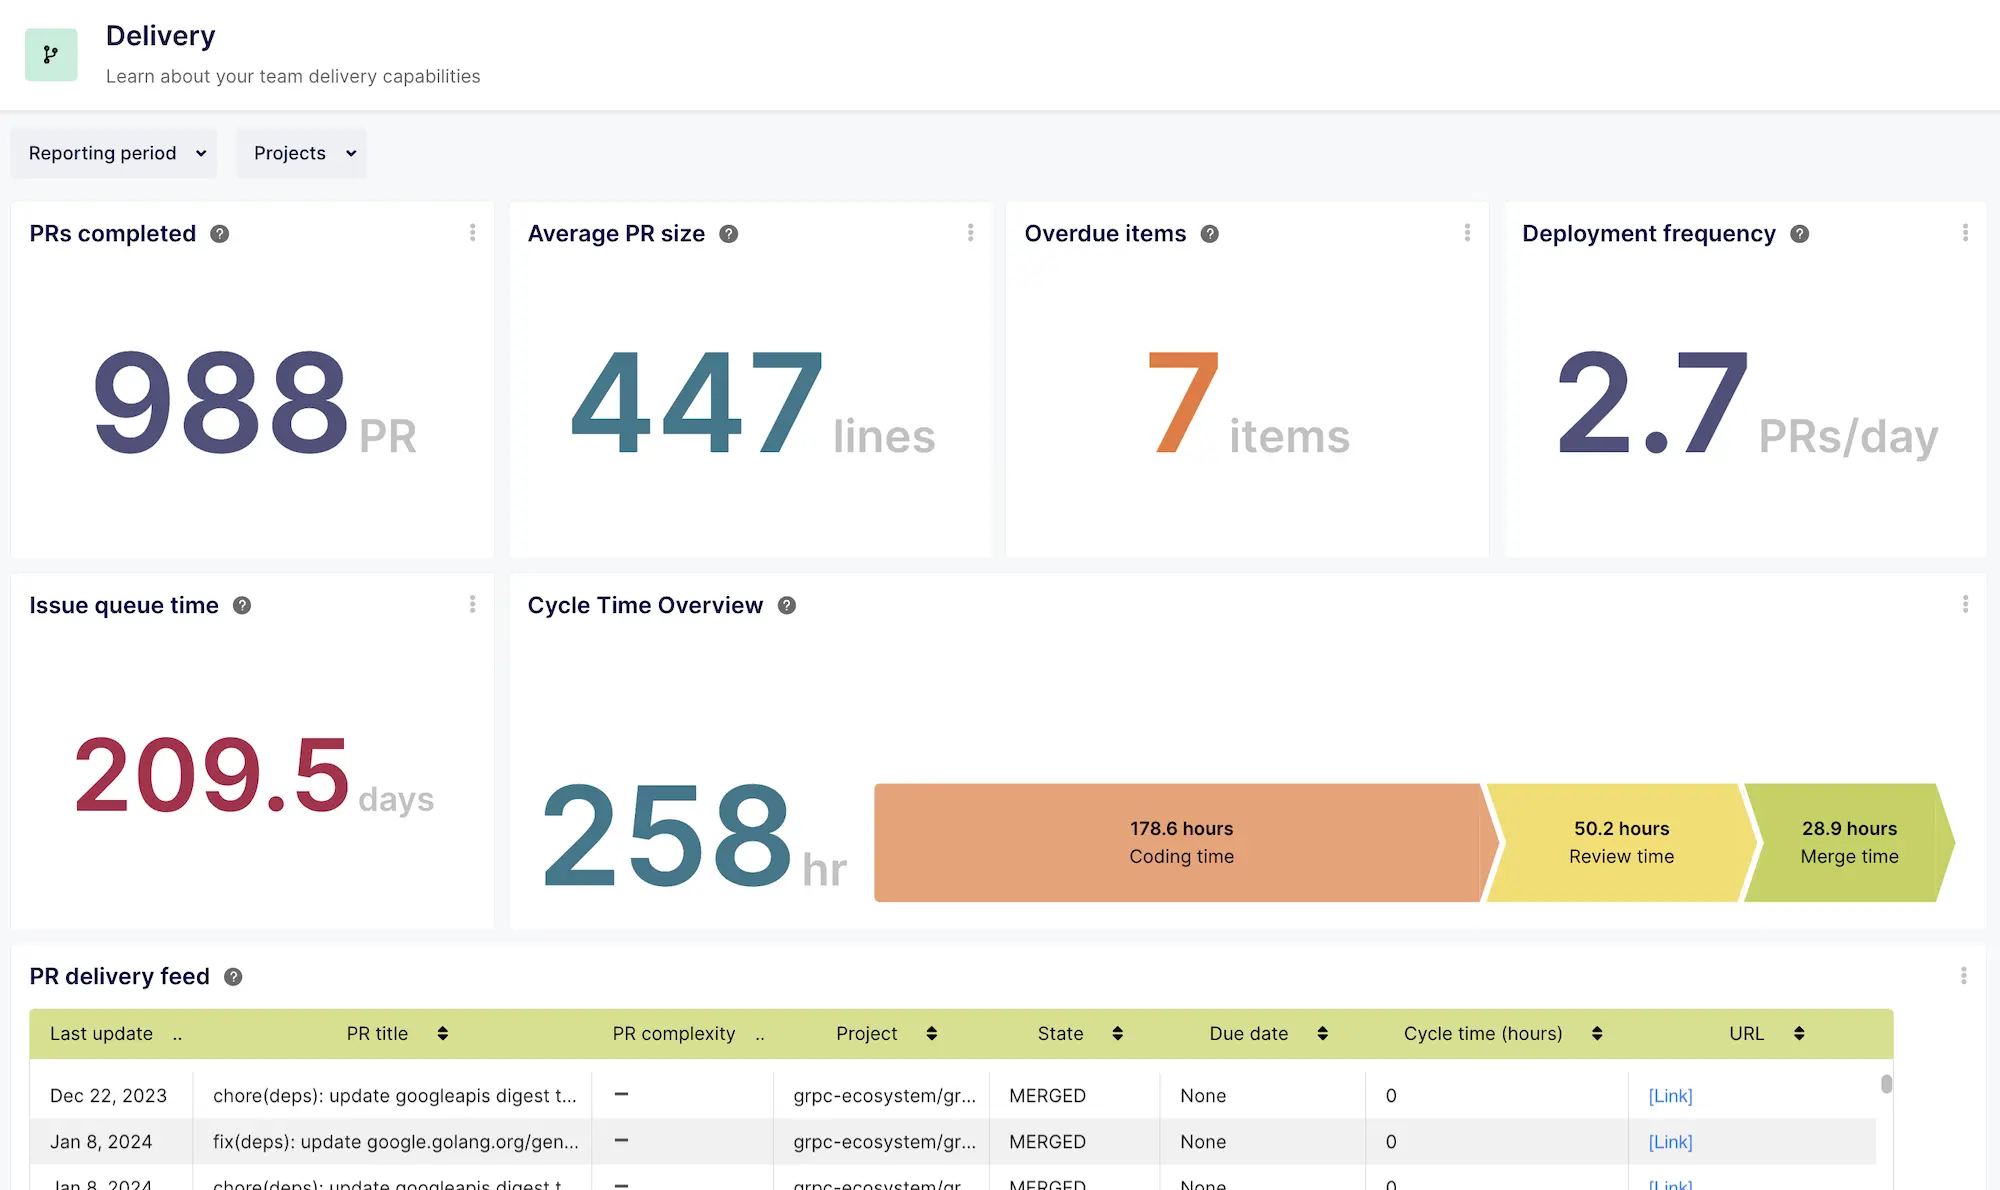Click help icon next to Overdue items
Image resolution: width=2000 pixels, height=1190 pixels.
[x=1209, y=233]
